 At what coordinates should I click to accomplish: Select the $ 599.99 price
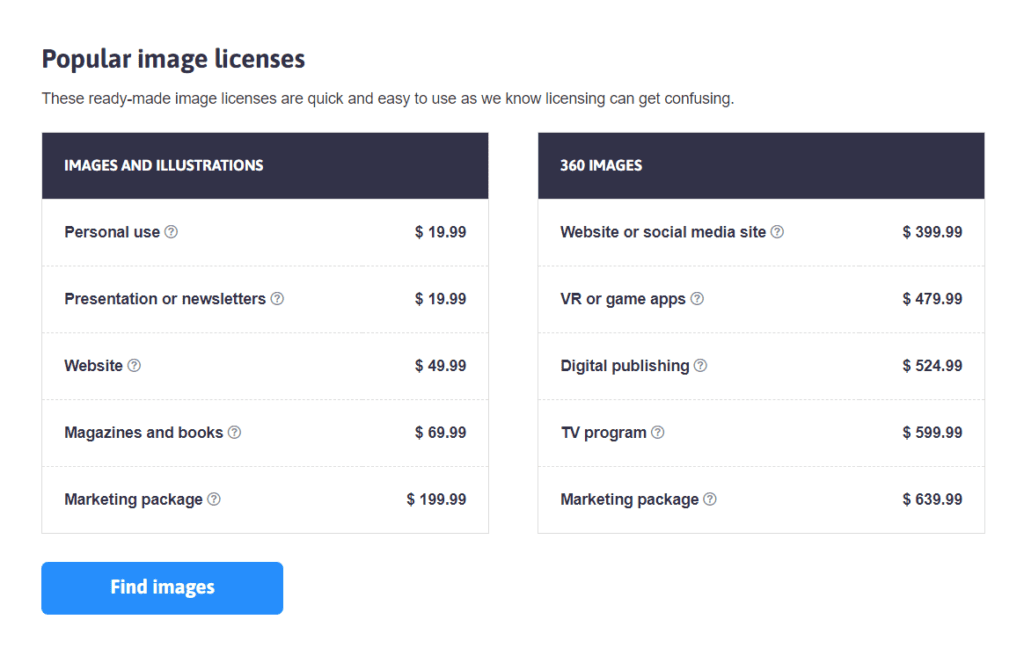tap(933, 432)
